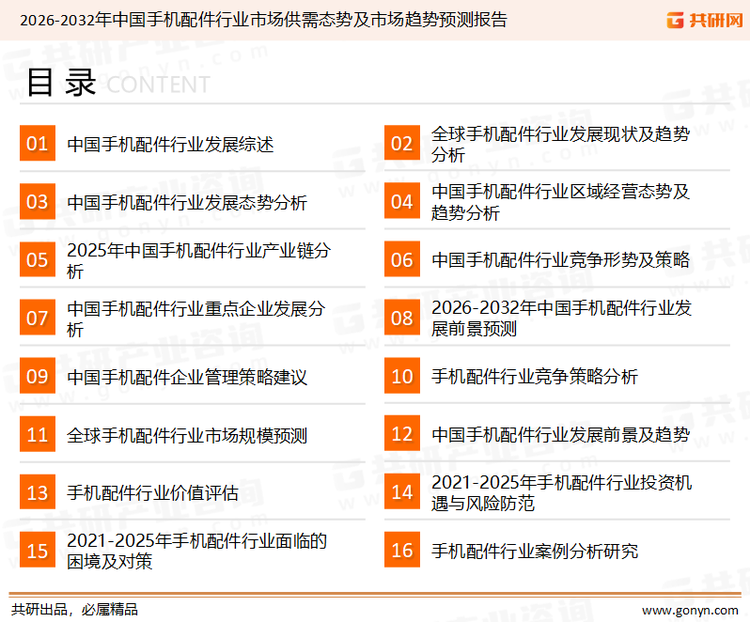The height and width of the screenshot is (622, 750).
Task: Open chapter 中国手机配件行业区域经营态势及趋势分析
Action: [x=561, y=202]
